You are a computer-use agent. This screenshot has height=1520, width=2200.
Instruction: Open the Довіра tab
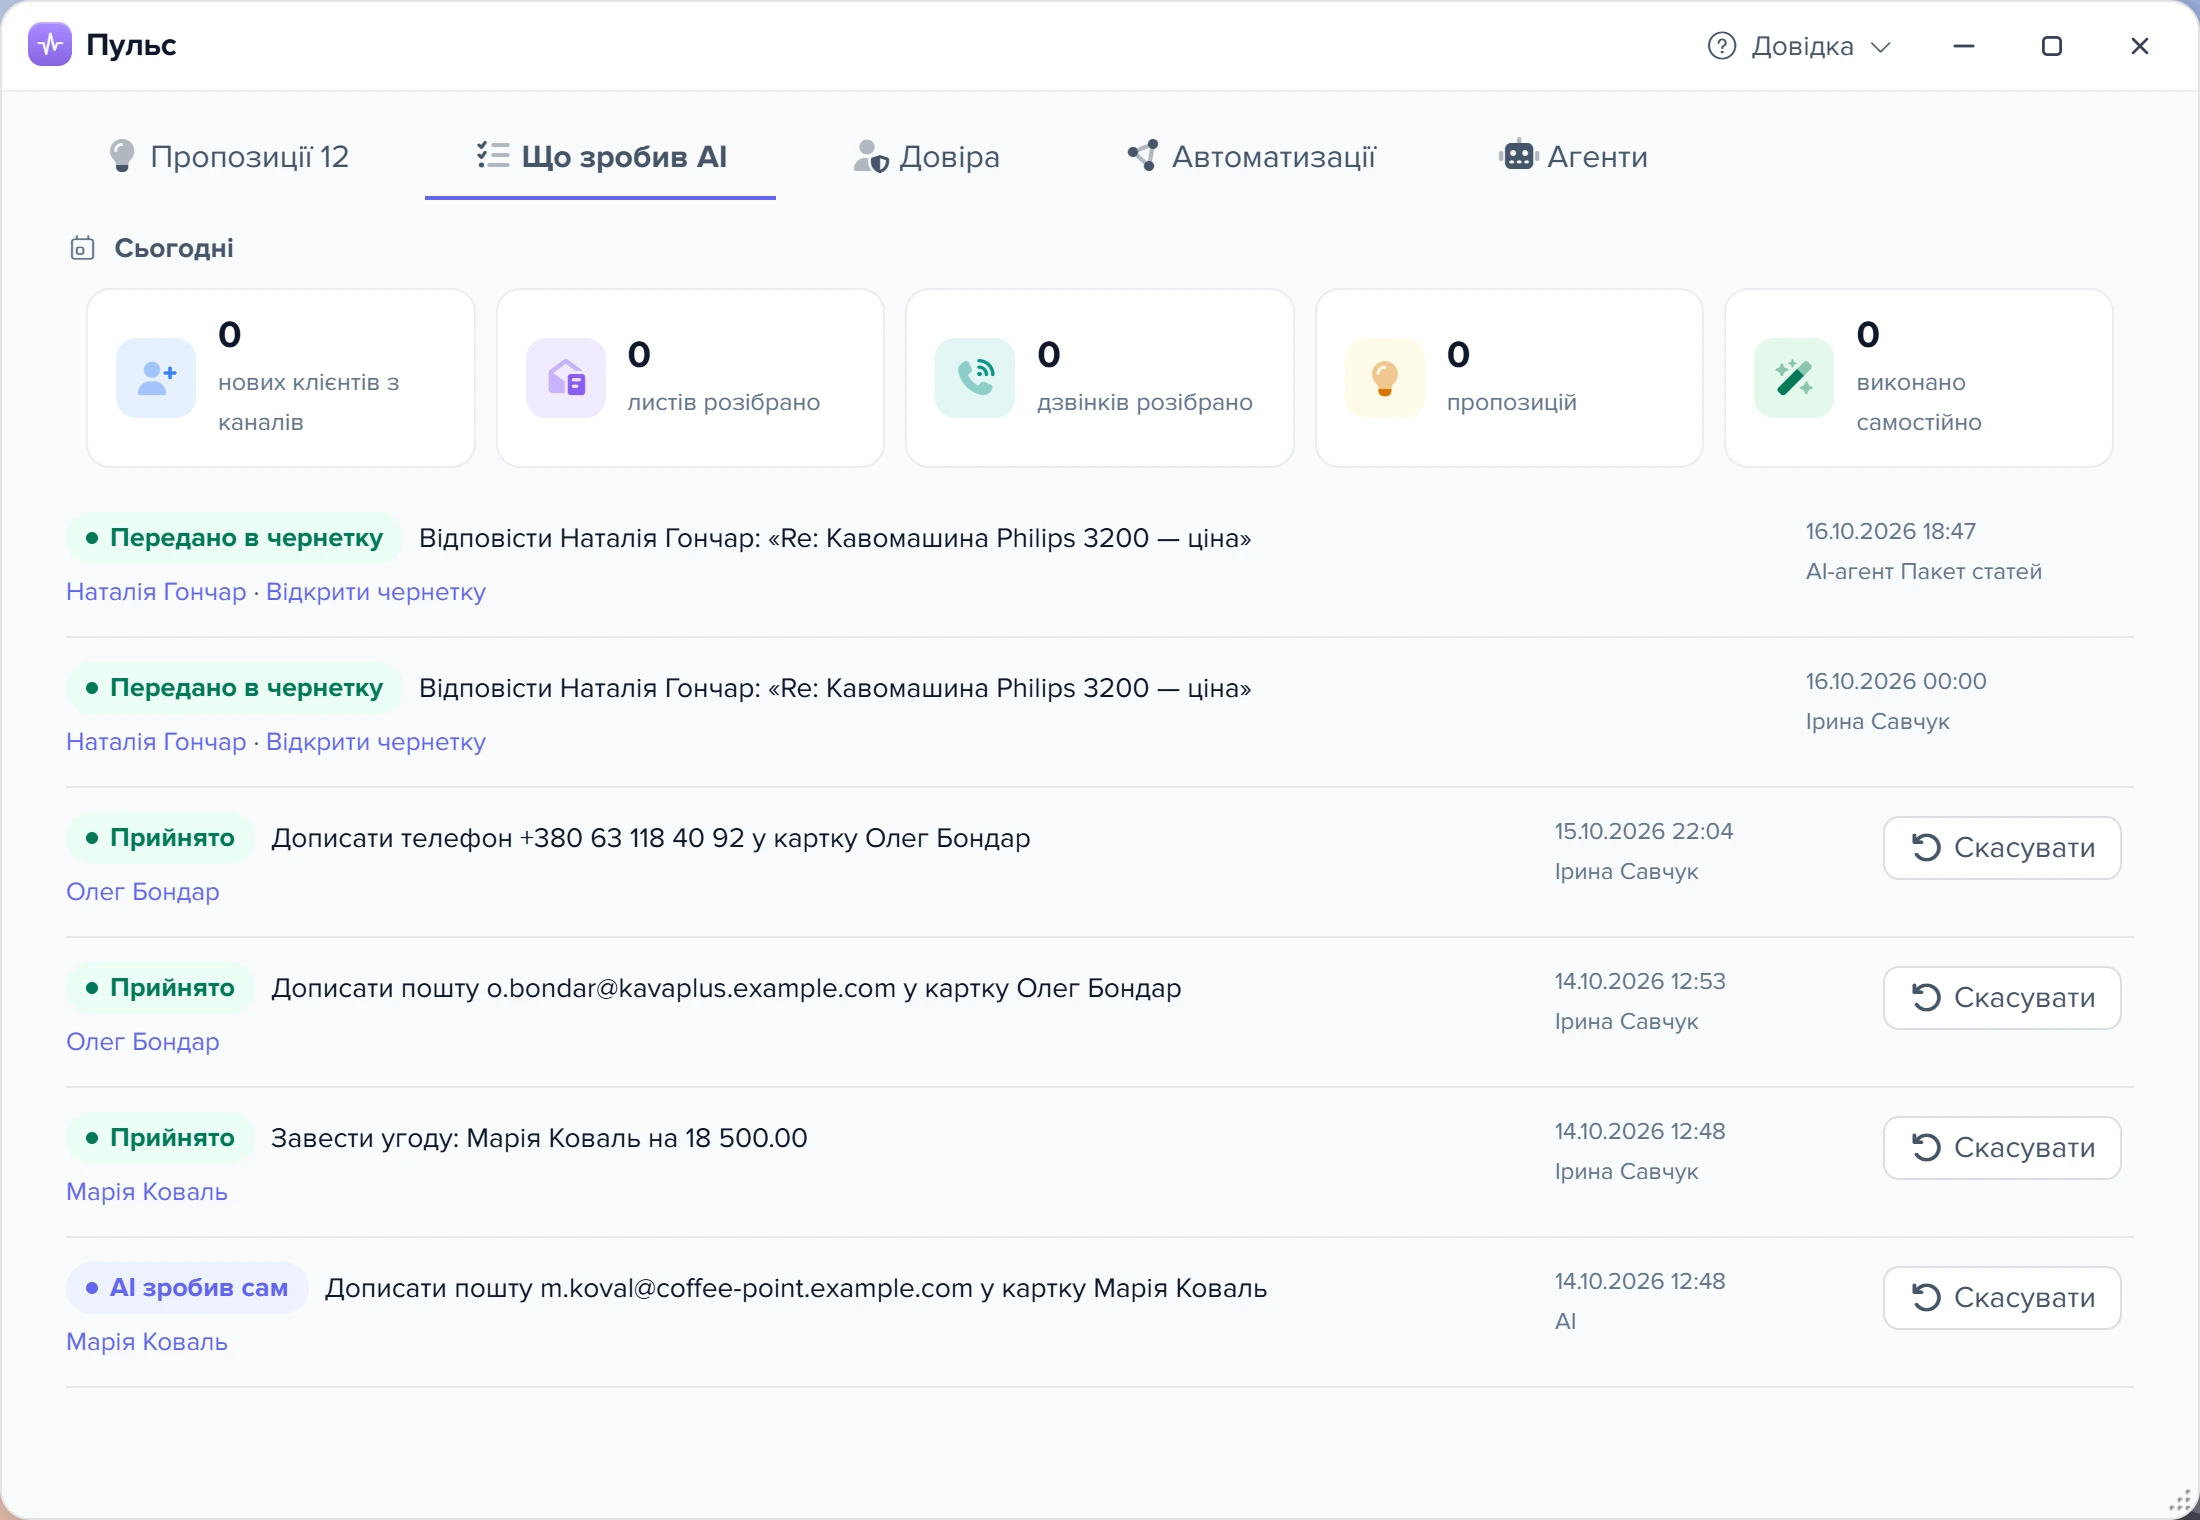pos(926,156)
